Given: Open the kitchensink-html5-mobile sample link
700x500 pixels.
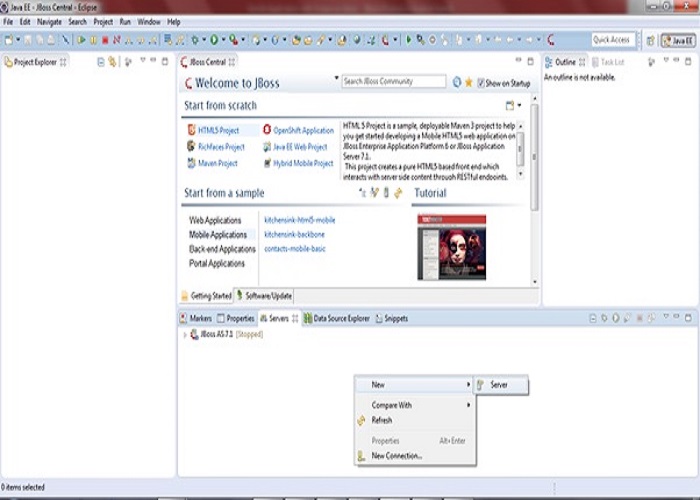Looking at the screenshot, I should coord(300,220).
